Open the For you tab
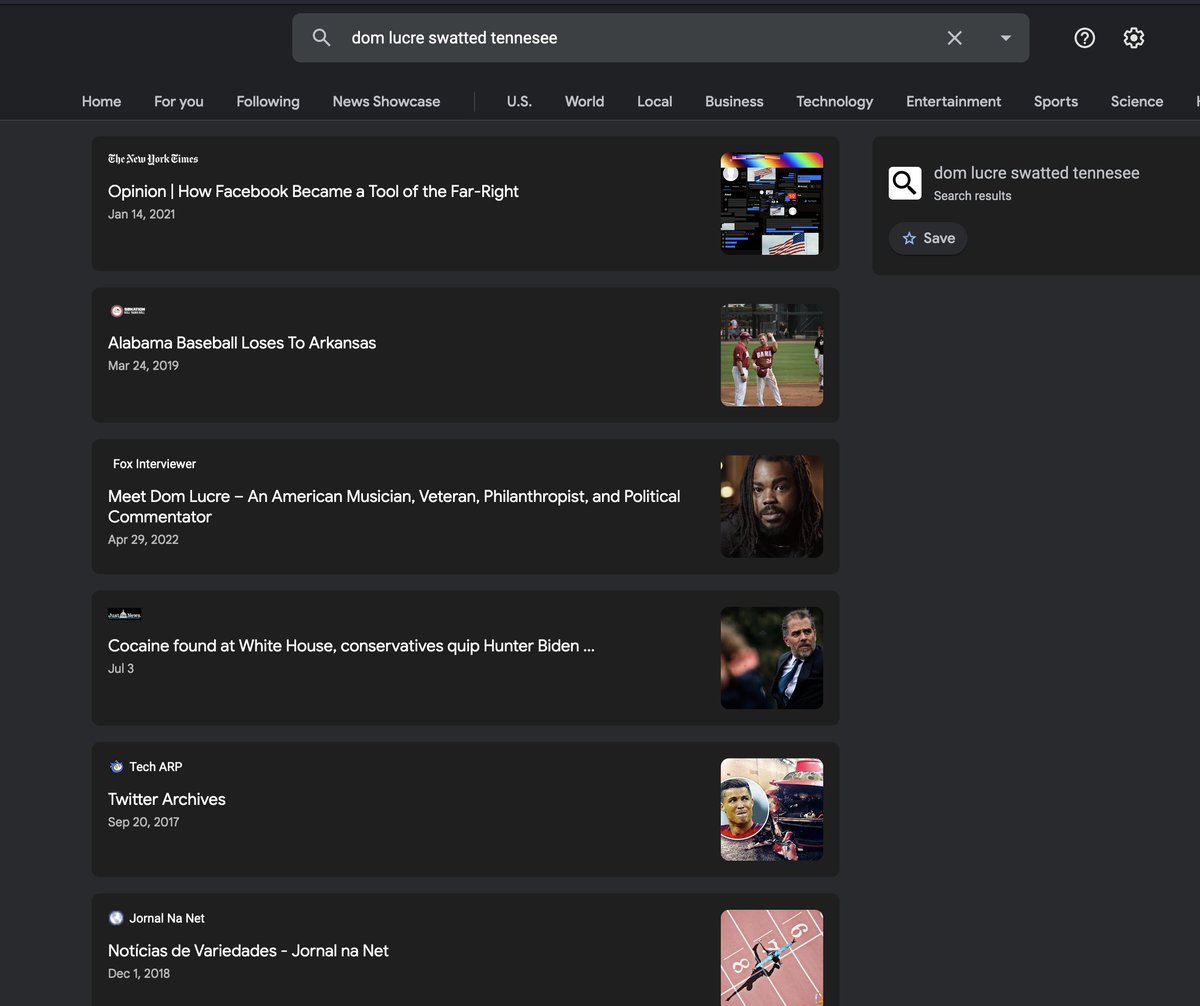 (179, 101)
